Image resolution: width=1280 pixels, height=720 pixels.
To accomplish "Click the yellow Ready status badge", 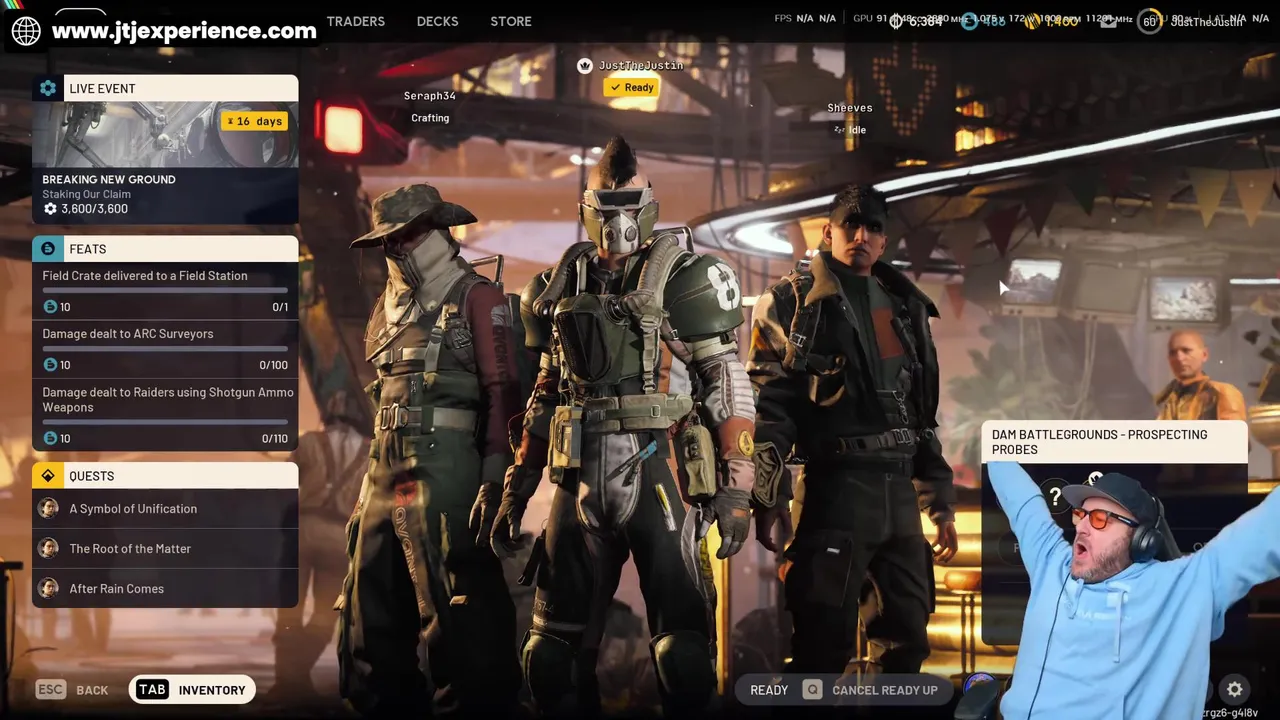I will point(631,88).
